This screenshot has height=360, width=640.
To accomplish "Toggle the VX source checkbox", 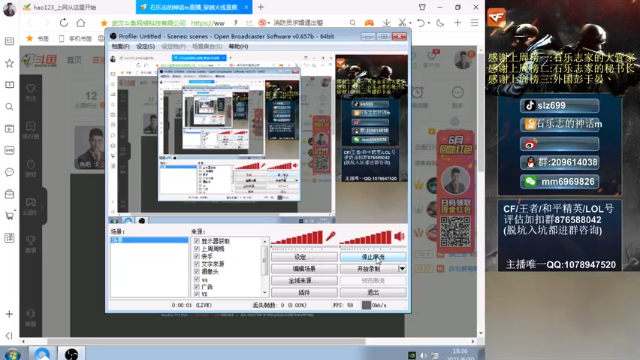I will 197,293.
